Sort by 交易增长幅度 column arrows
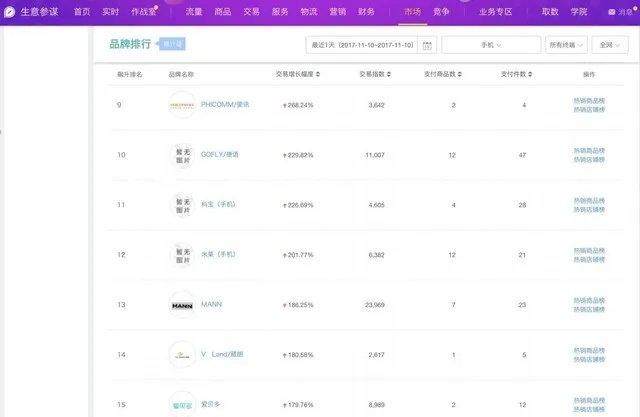640x417 pixels. 318,74
